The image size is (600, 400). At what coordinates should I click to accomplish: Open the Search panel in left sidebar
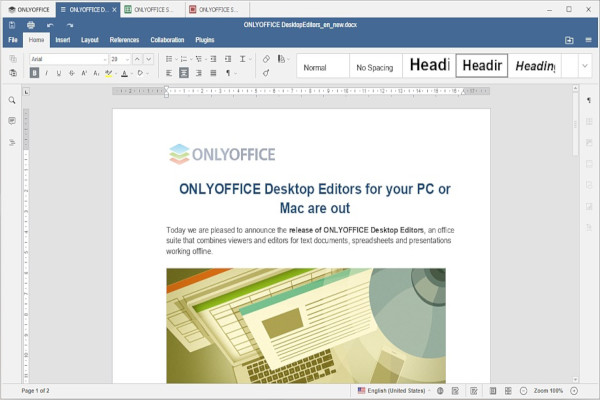coord(12,100)
